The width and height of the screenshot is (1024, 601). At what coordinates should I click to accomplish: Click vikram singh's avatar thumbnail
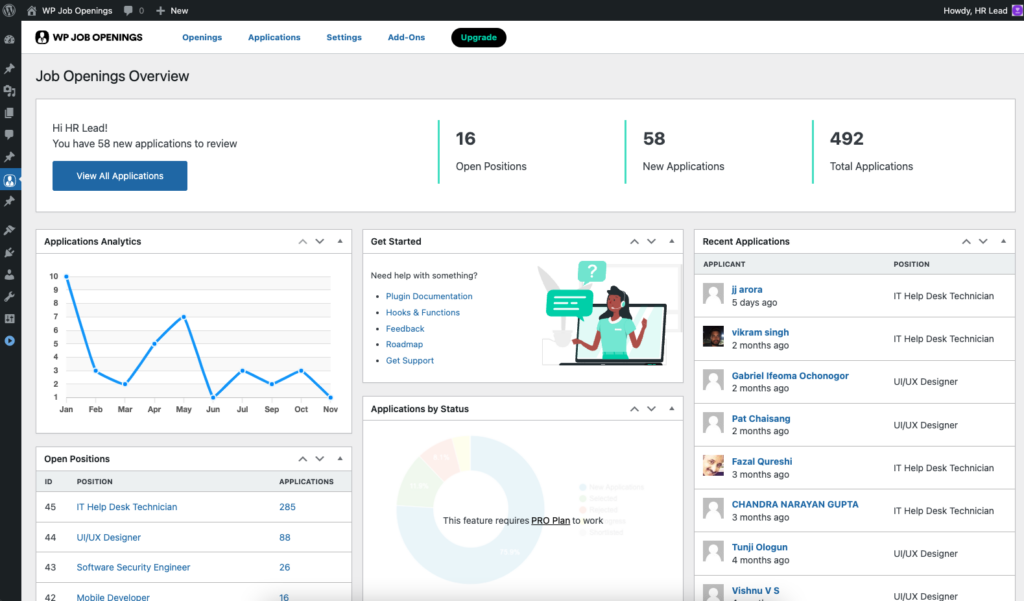tap(713, 337)
